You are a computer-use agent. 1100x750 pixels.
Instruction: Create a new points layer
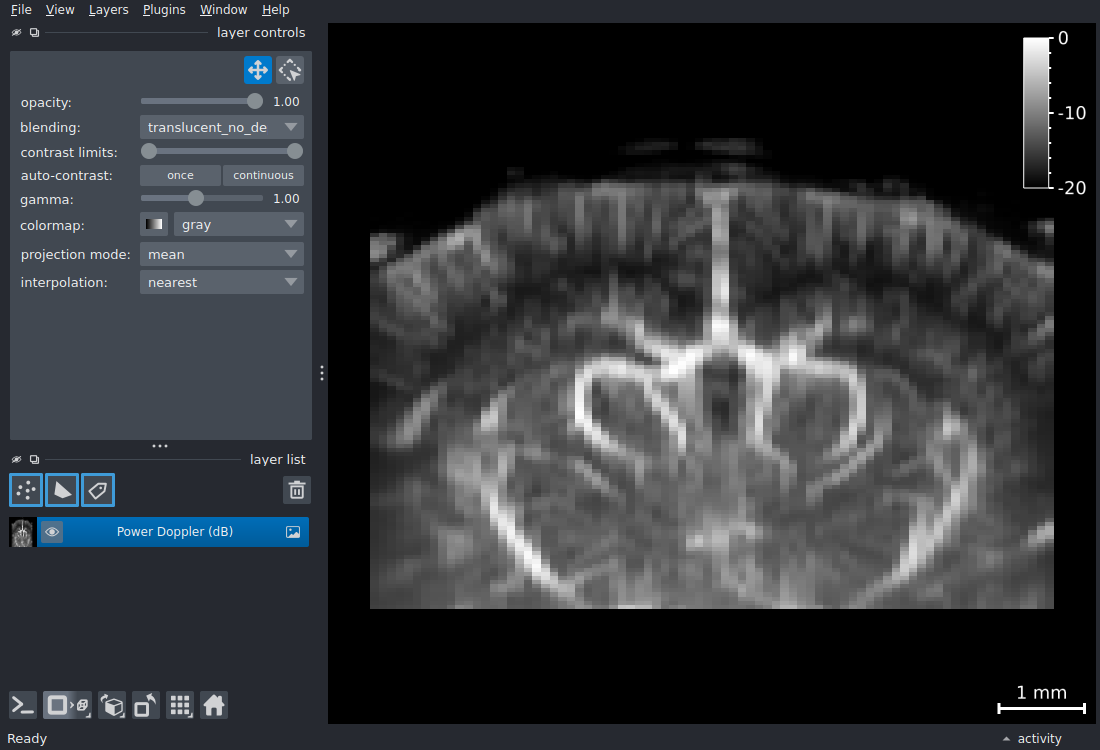26,490
